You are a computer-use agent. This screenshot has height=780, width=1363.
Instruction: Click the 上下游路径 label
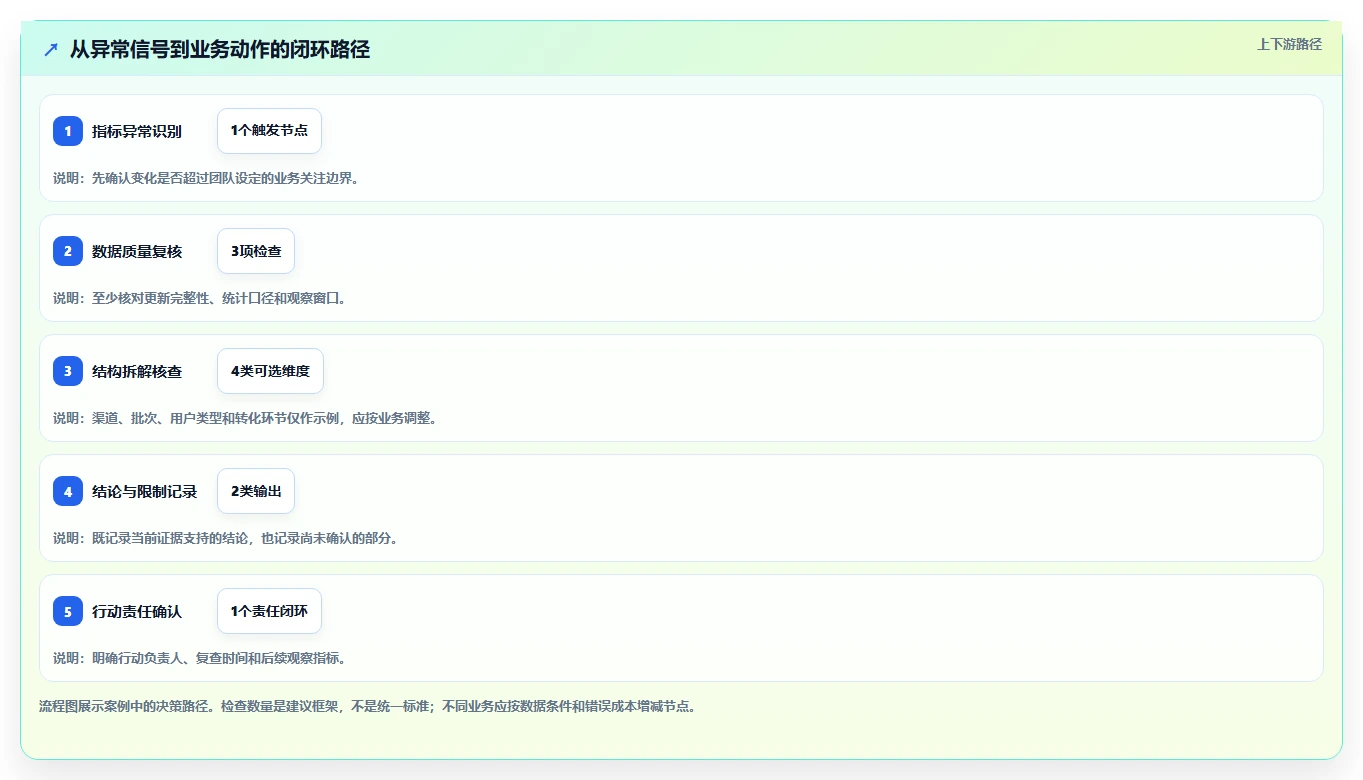[x=1289, y=44]
